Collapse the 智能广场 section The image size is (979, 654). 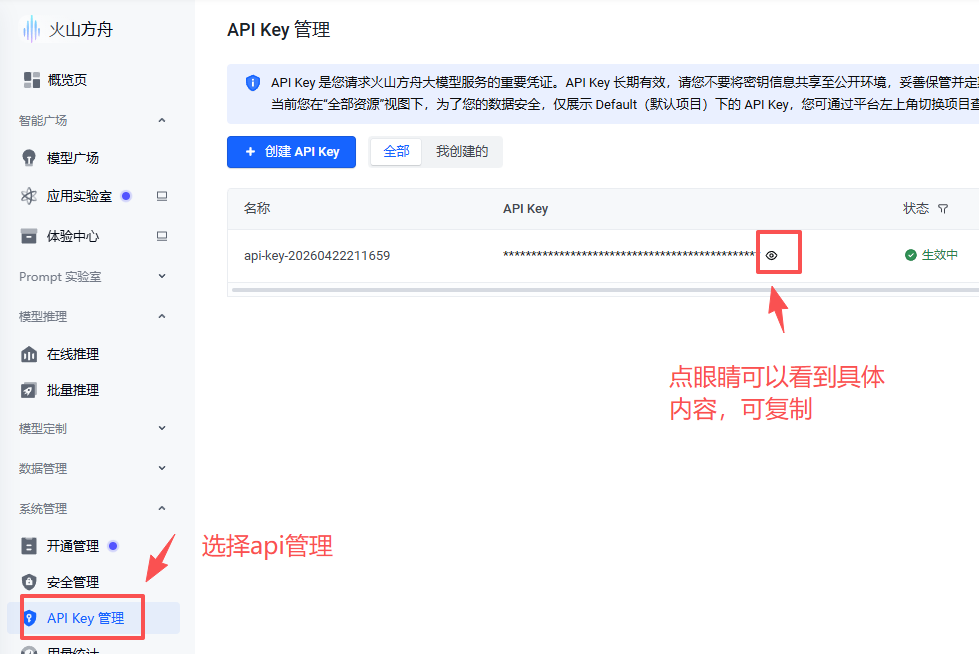tap(162, 121)
